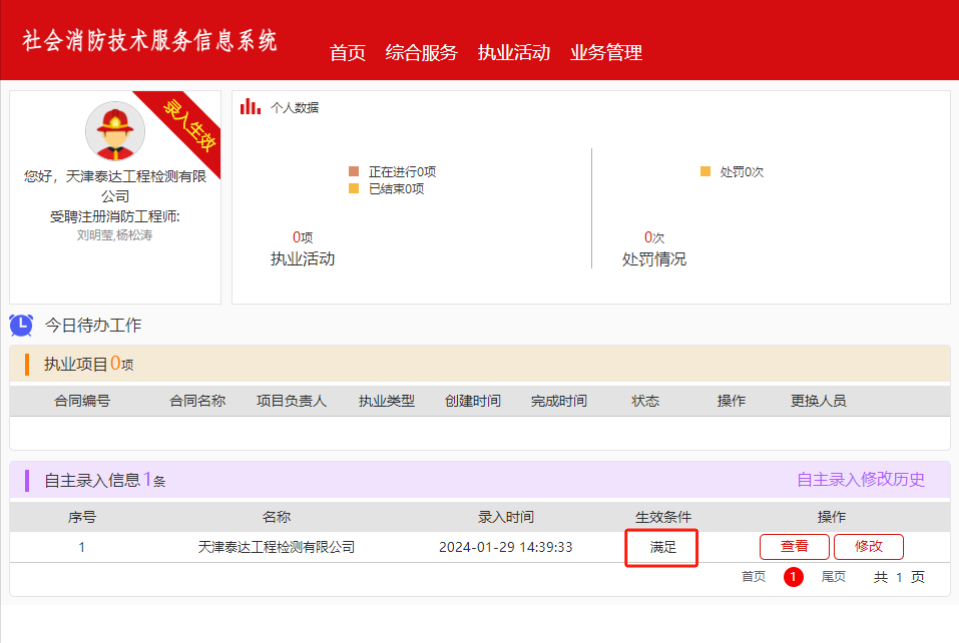Image resolution: width=959 pixels, height=643 pixels.
Task: Click the 项目负责人 column header
Action: (291, 401)
